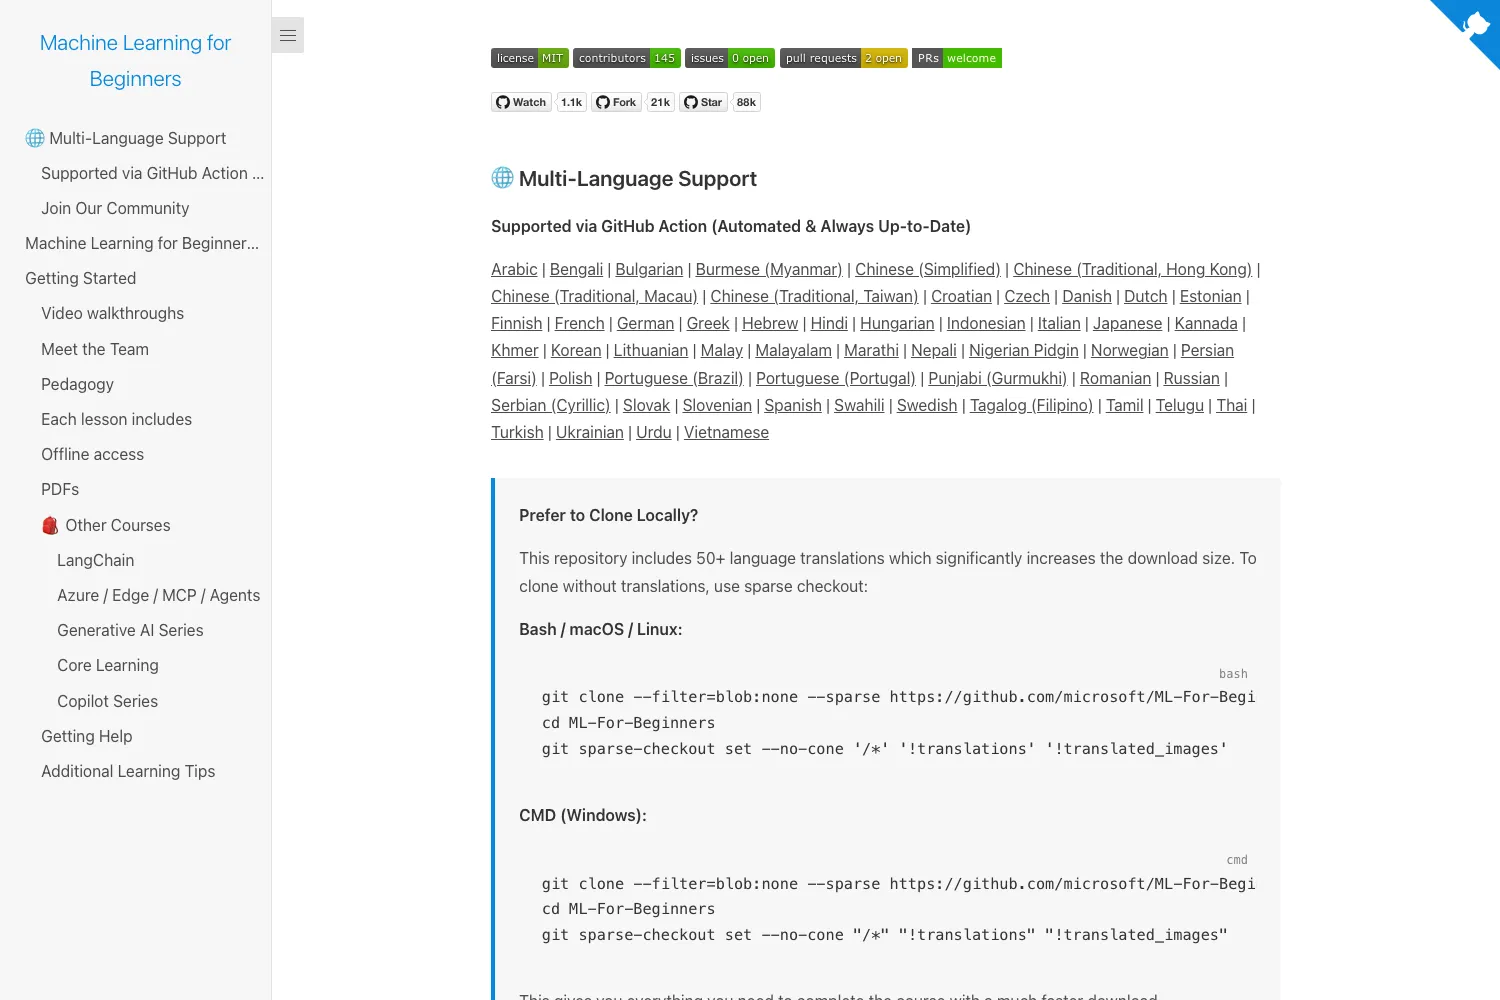Screen dimensions: 1500x1000
Task: Select Getting Started in the sidebar
Action: pyautogui.click(x=80, y=278)
